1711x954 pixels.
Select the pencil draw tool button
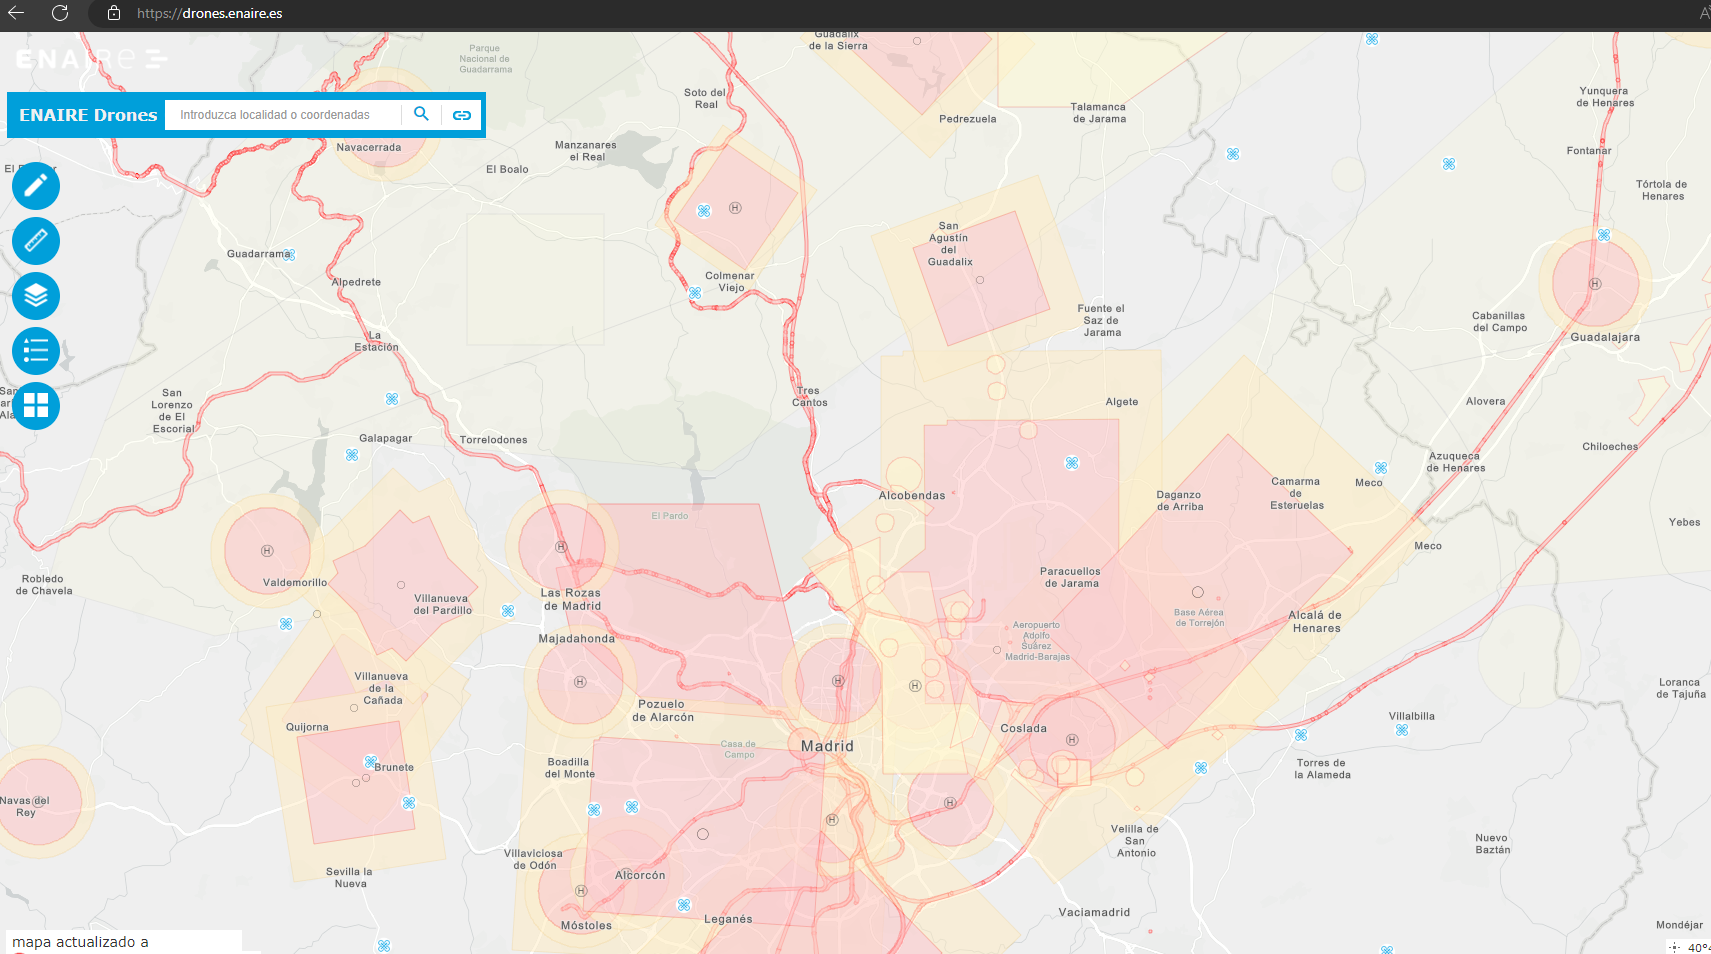pos(36,186)
